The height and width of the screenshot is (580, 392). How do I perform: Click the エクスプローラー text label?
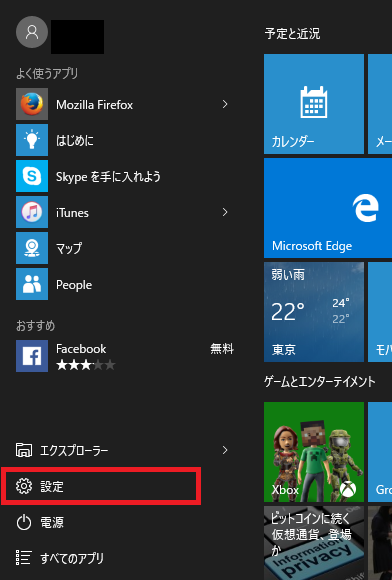point(74,451)
